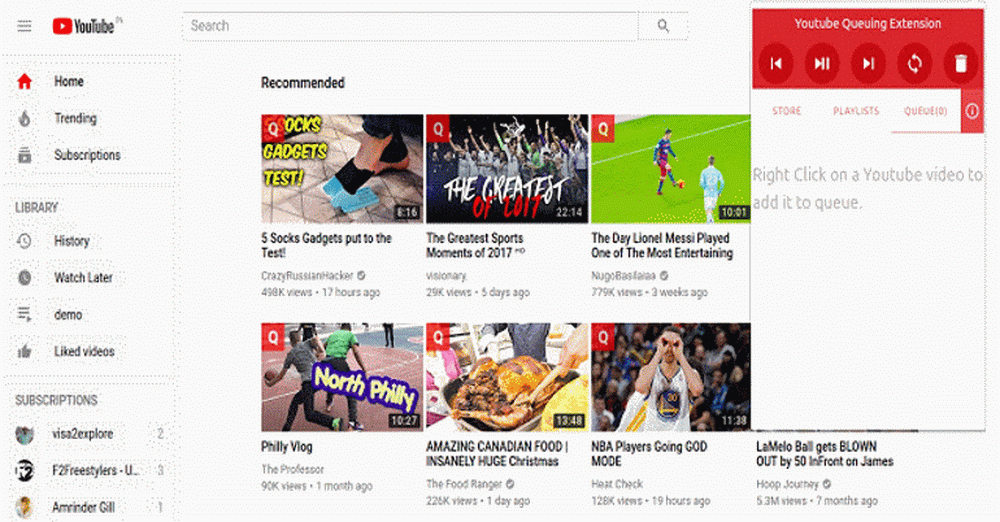
Task: Open the hamburger guide menu
Action: 24,26
